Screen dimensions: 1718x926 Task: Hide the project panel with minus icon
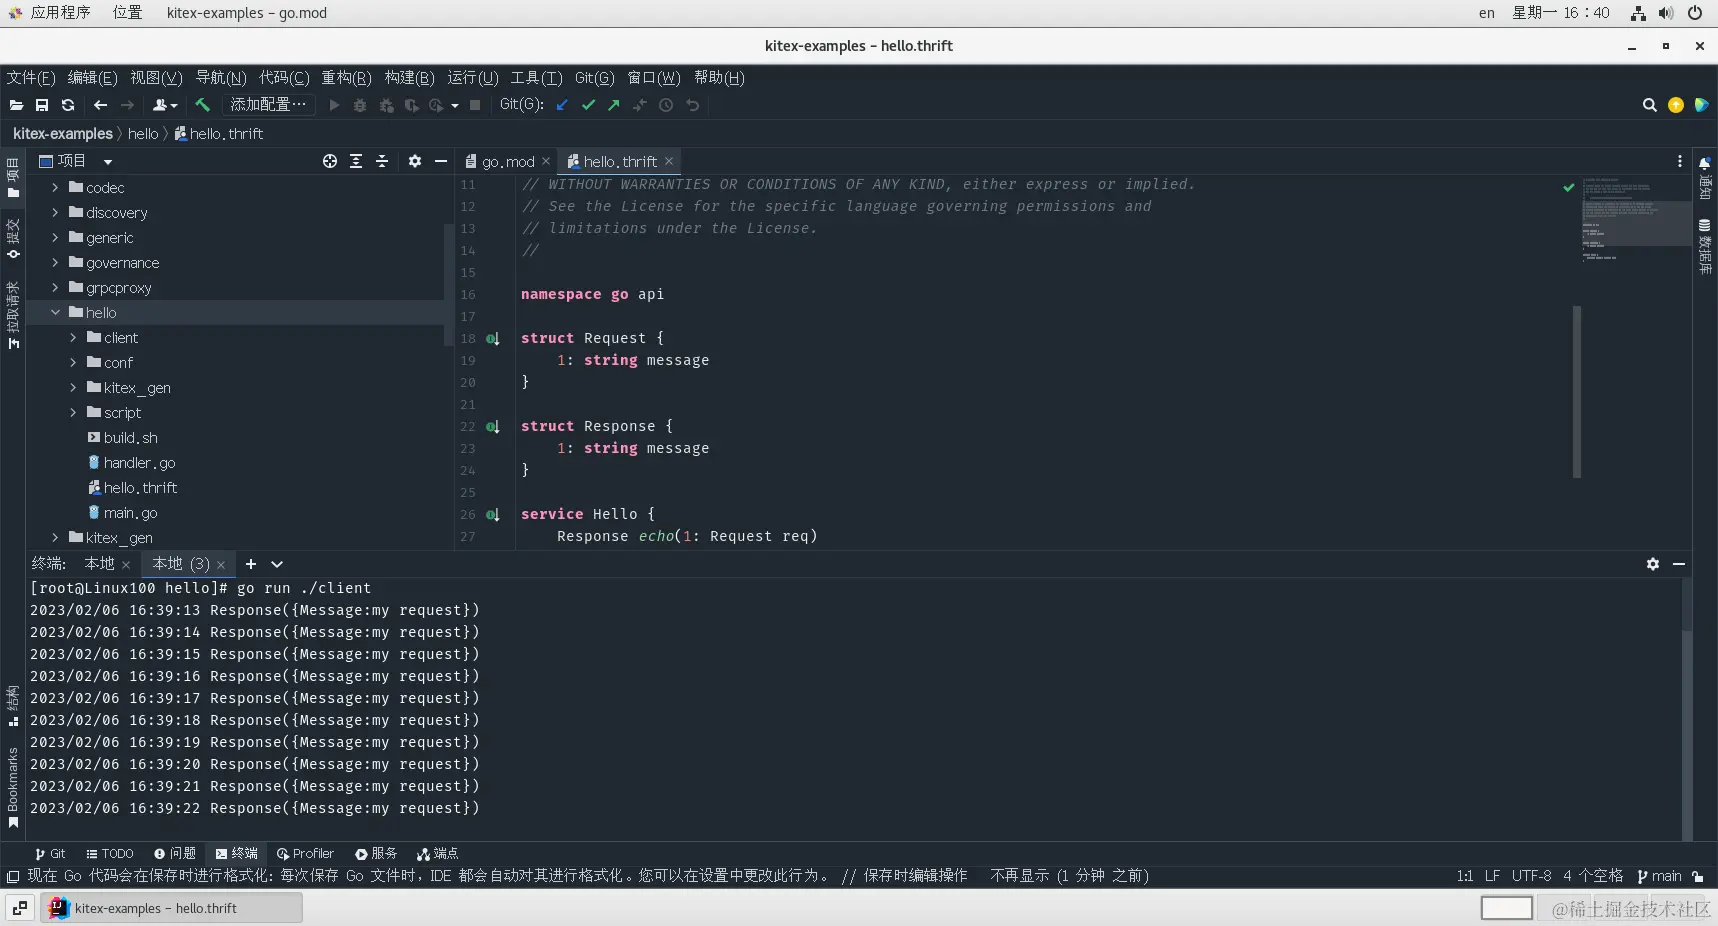[441, 161]
